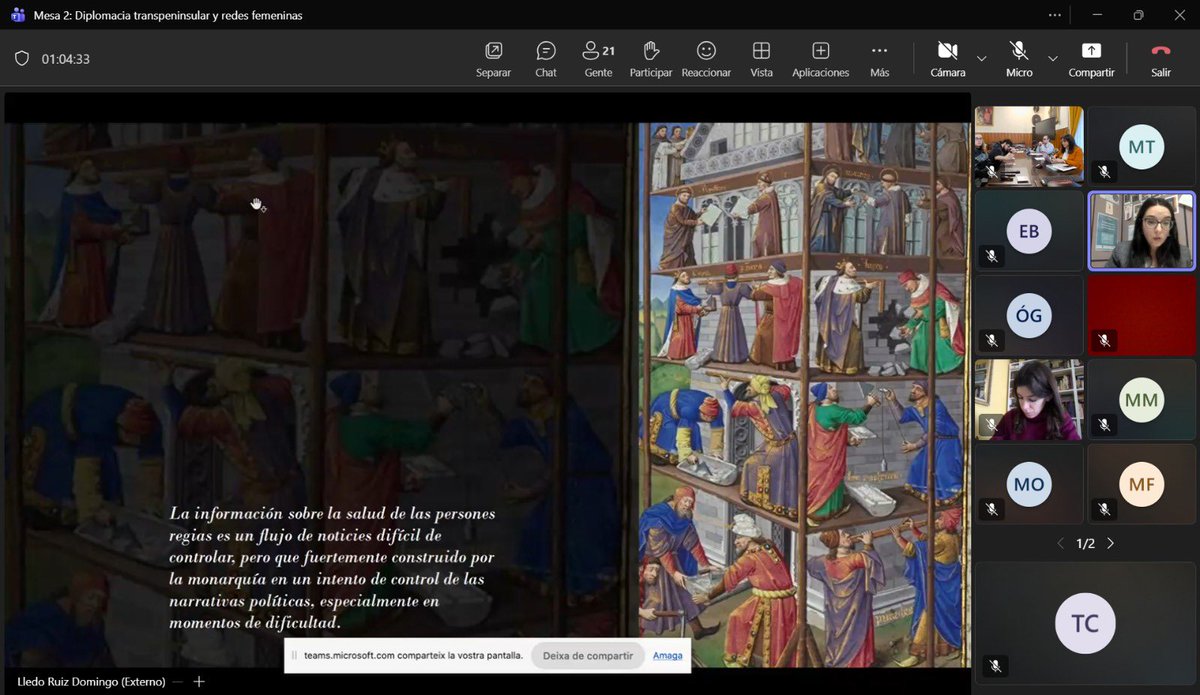The height and width of the screenshot is (695, 1200).
Task: Click the muted mic icon on TC tile
Action: click(x=994, y=665)
